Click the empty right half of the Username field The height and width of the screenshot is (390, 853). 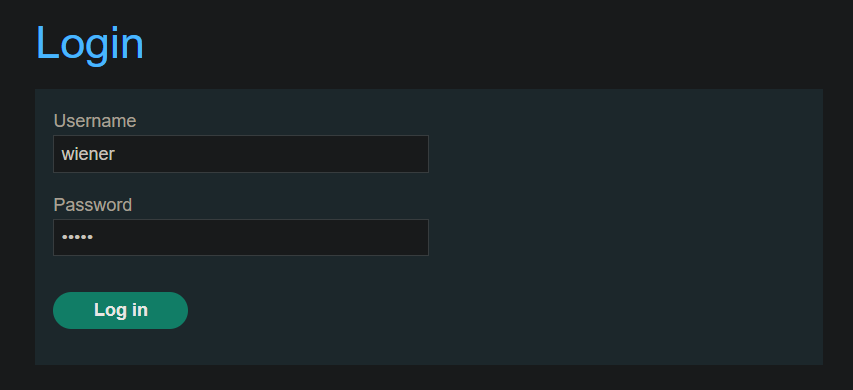[x=335, y=154]
